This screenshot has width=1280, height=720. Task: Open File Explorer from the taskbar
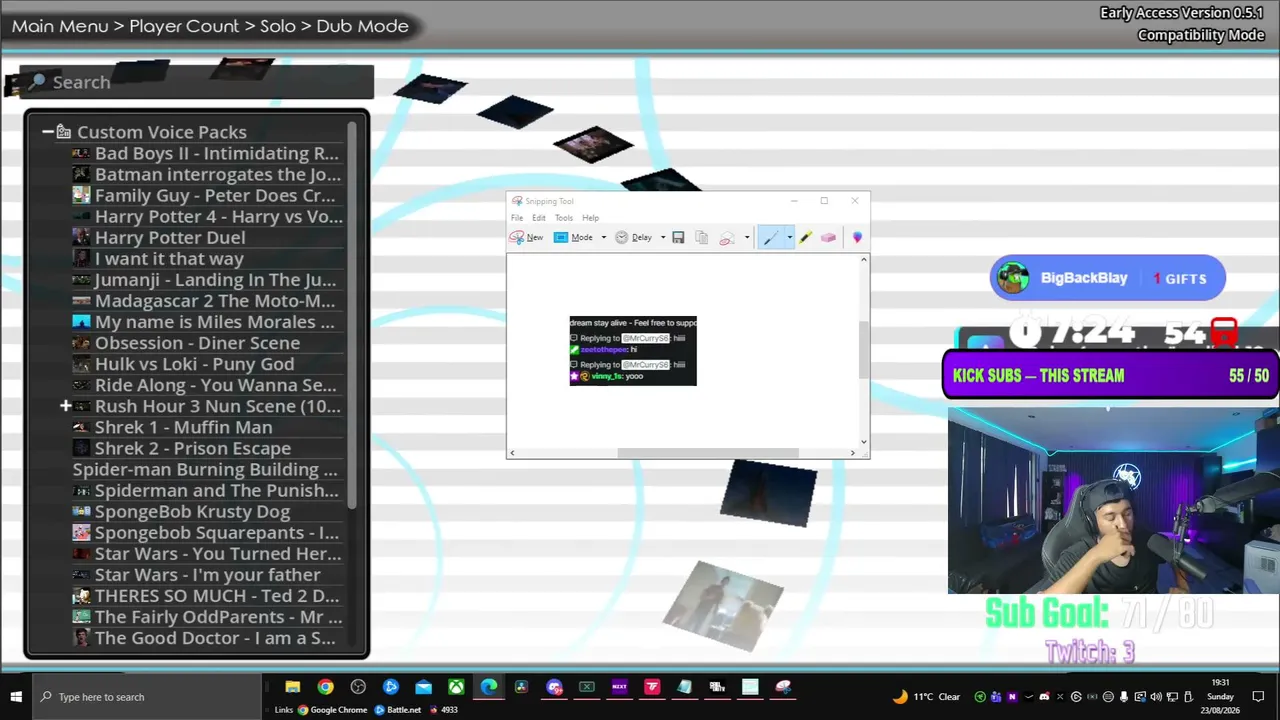pos(292,687)
